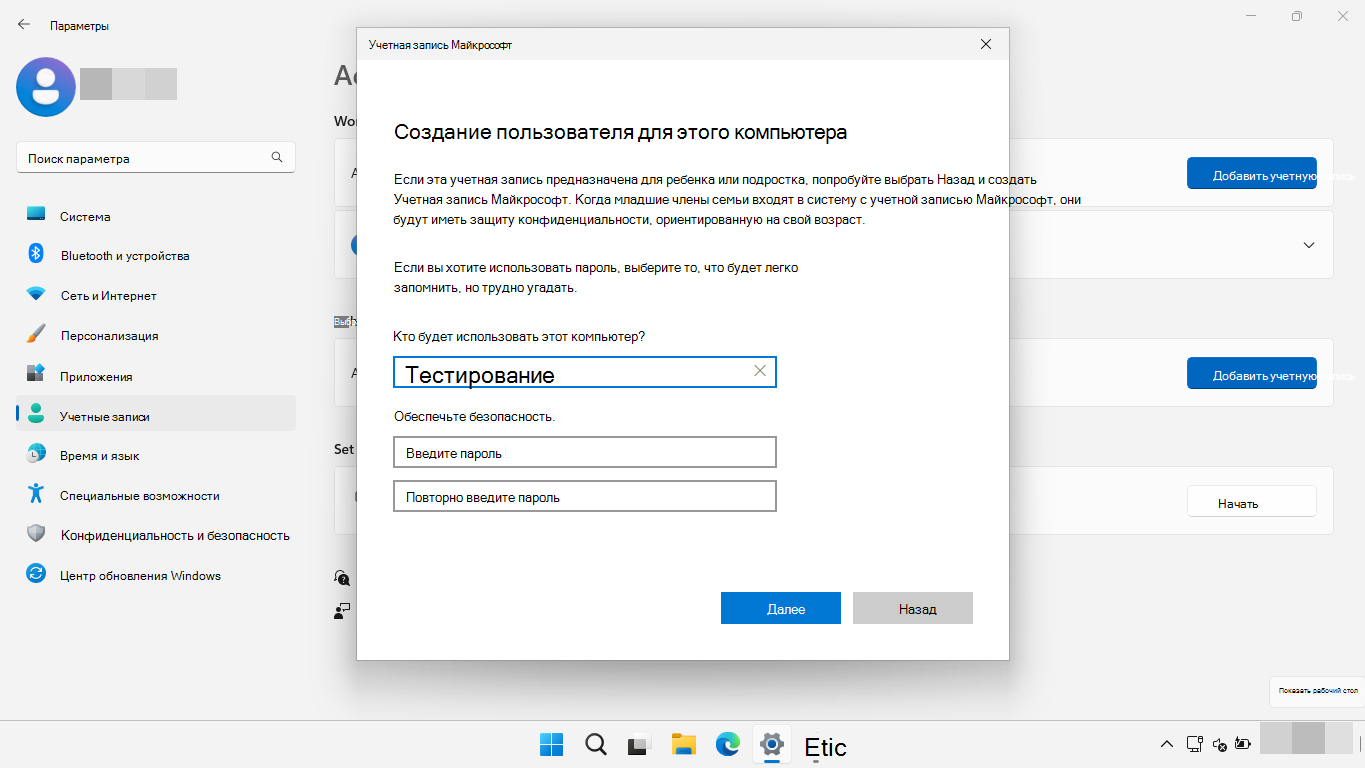Click the Создание пользователя для этого компьютера heading
Viewport: 1365px width, 768px height.
pos(620,132)
